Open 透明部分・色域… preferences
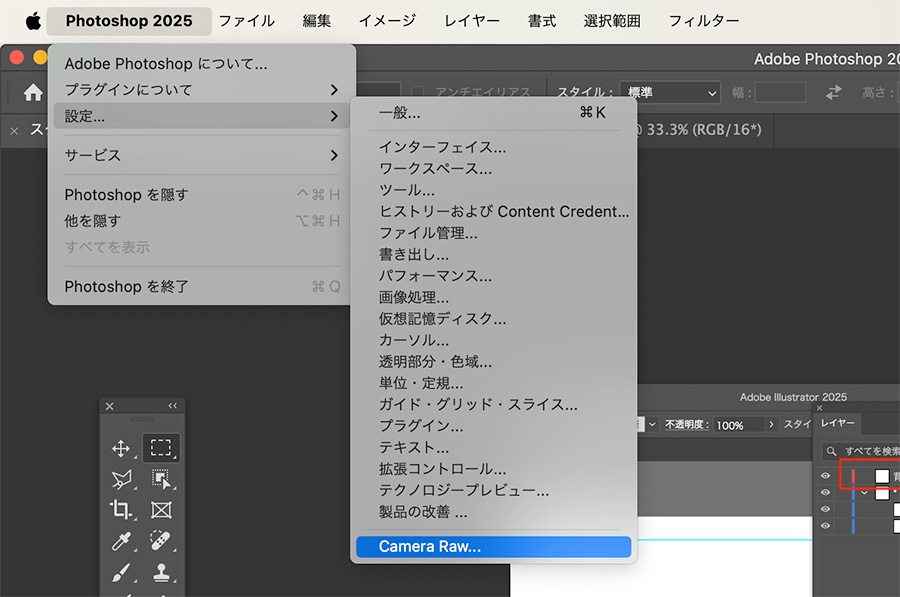Viewport: 900px width, 597px height. click(494, 362)
